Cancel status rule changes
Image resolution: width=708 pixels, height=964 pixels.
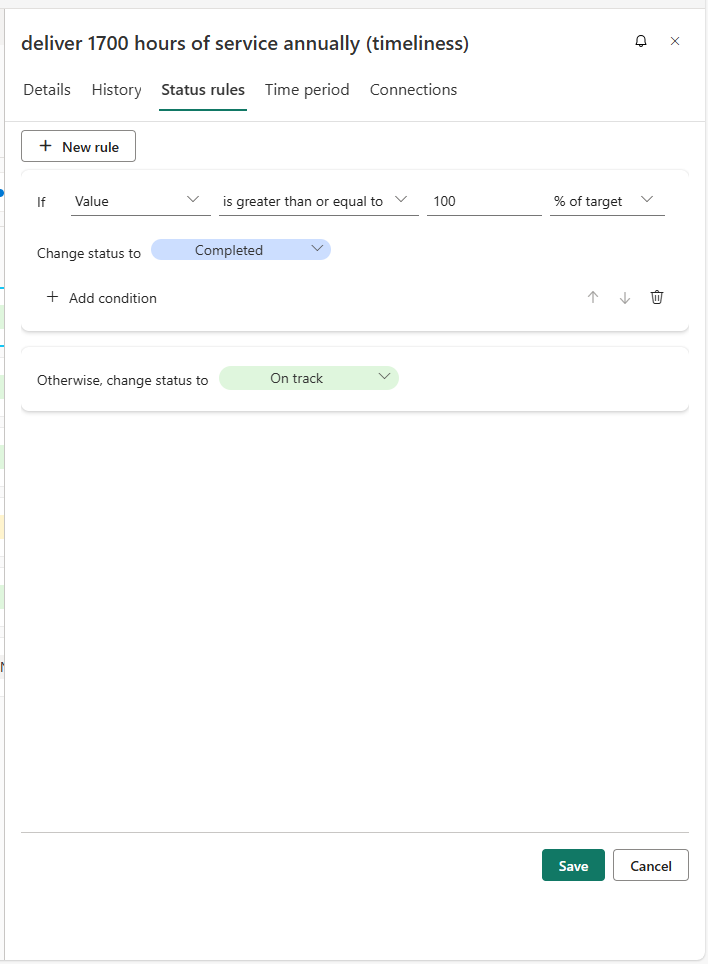click(x=650, y=865)
